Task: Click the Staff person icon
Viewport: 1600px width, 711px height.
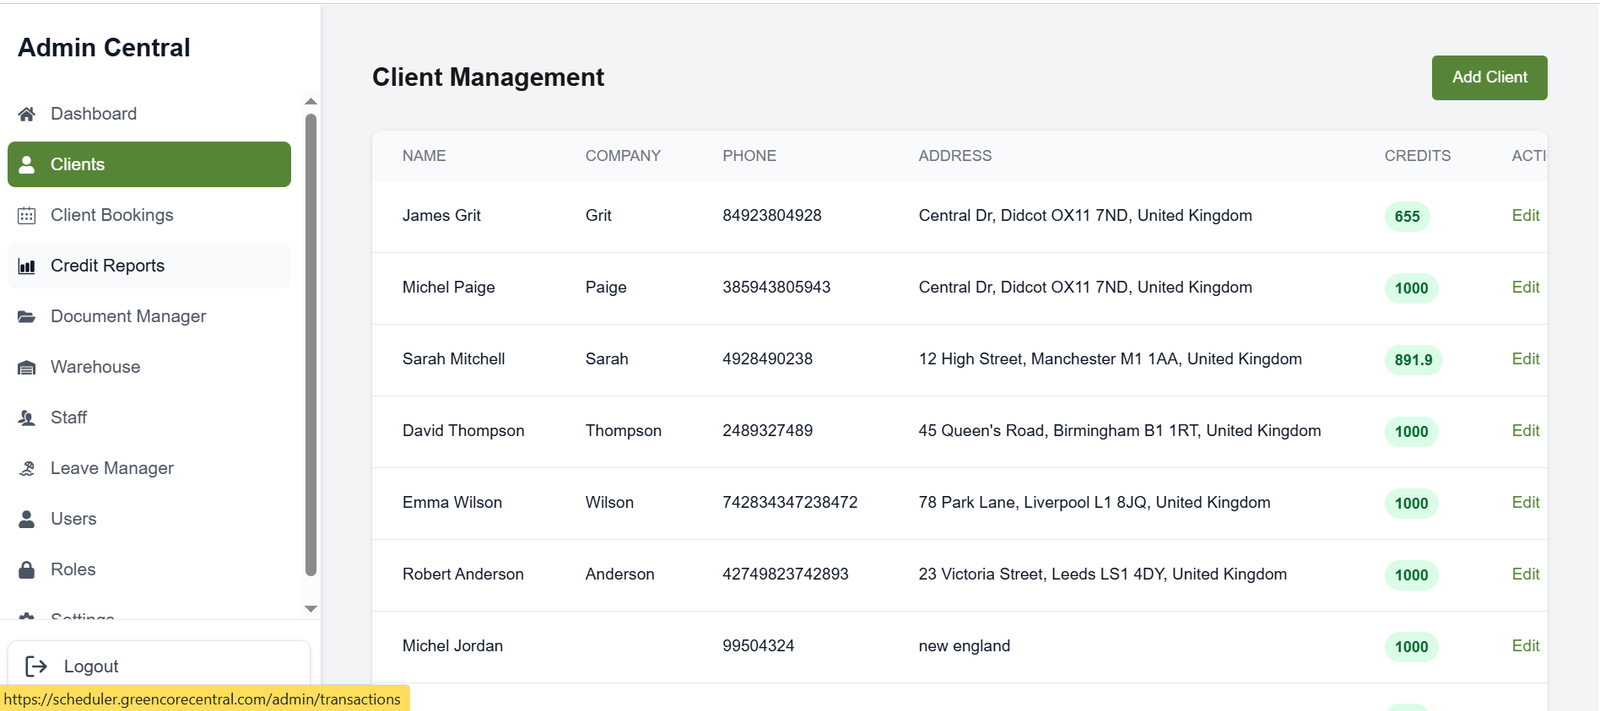Action: tap(27, 418)
